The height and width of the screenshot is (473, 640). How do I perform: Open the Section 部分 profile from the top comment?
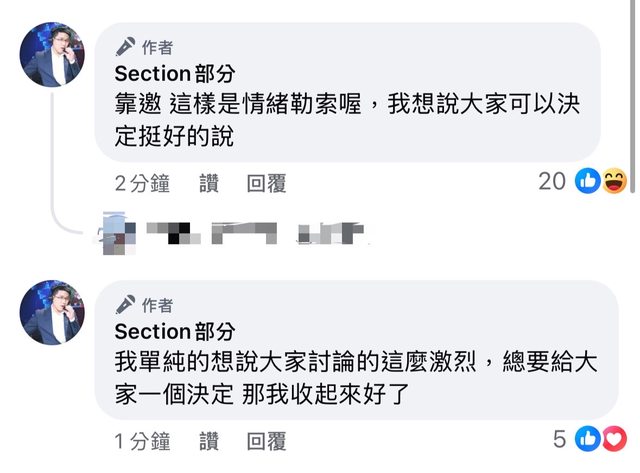coord(176,73)
